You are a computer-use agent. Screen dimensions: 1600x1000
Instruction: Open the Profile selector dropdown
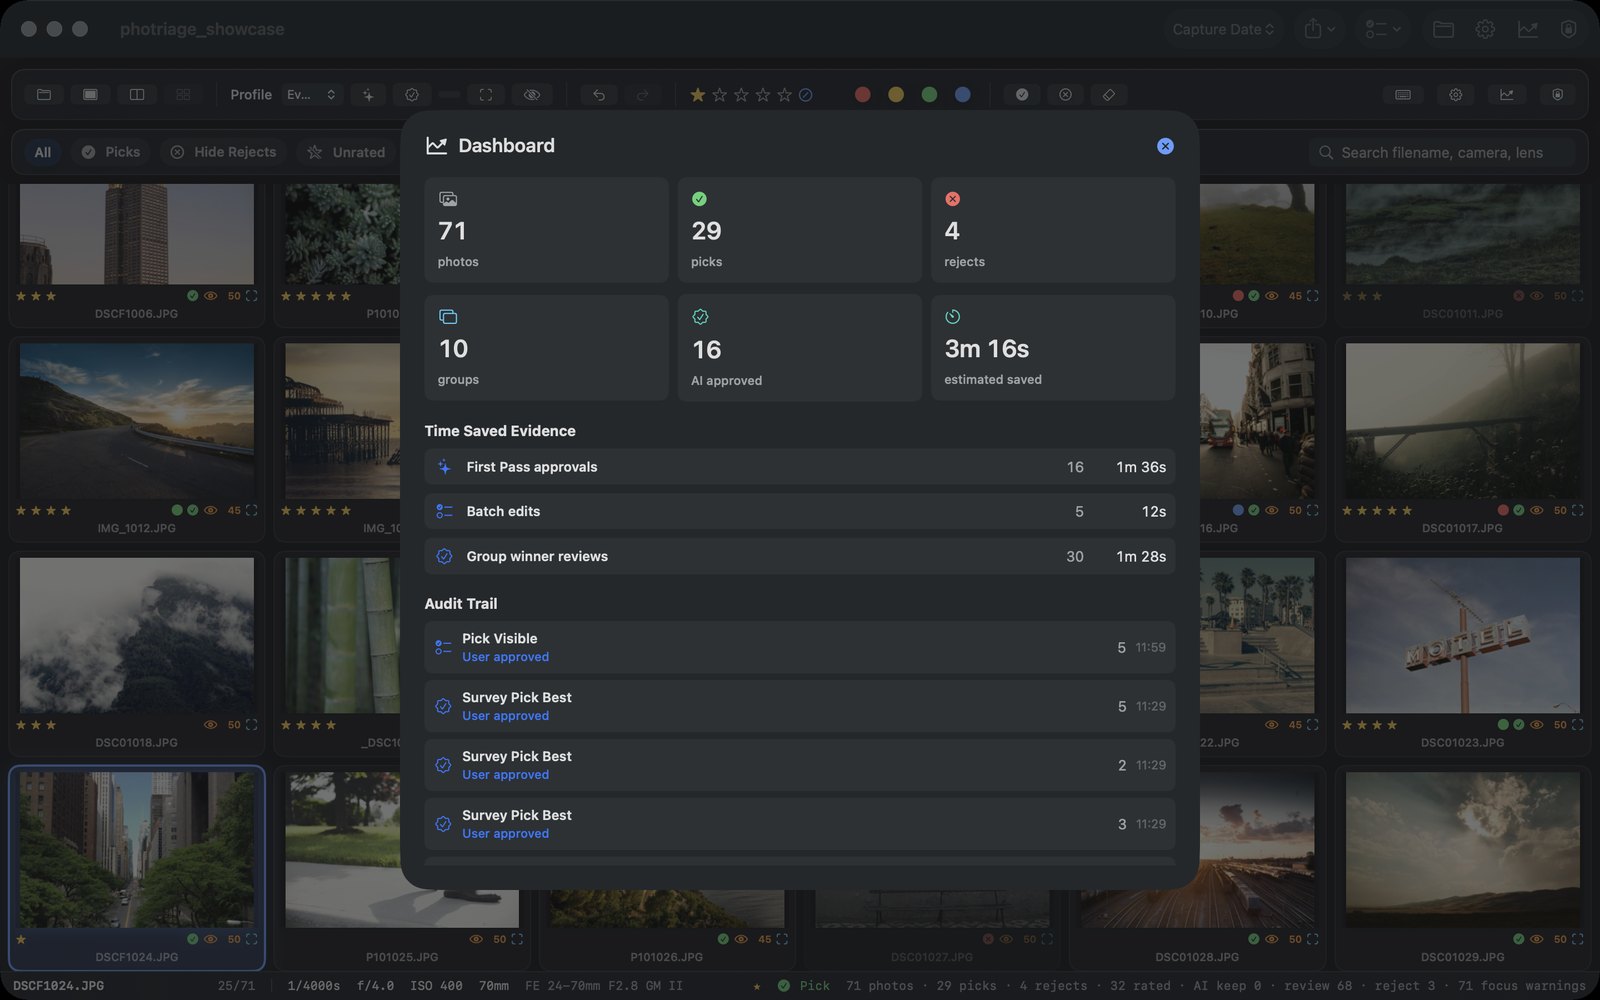click(x=312, y=94)
